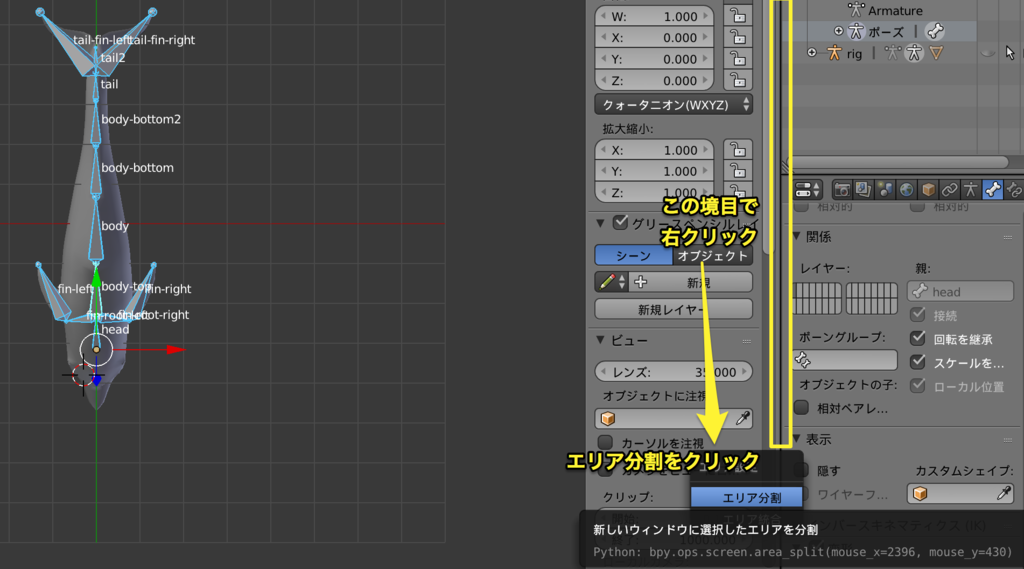The height and width of the screenshot is (569, 1024).
Task: Collapse the 表示 panel
Action: point(797,438)
